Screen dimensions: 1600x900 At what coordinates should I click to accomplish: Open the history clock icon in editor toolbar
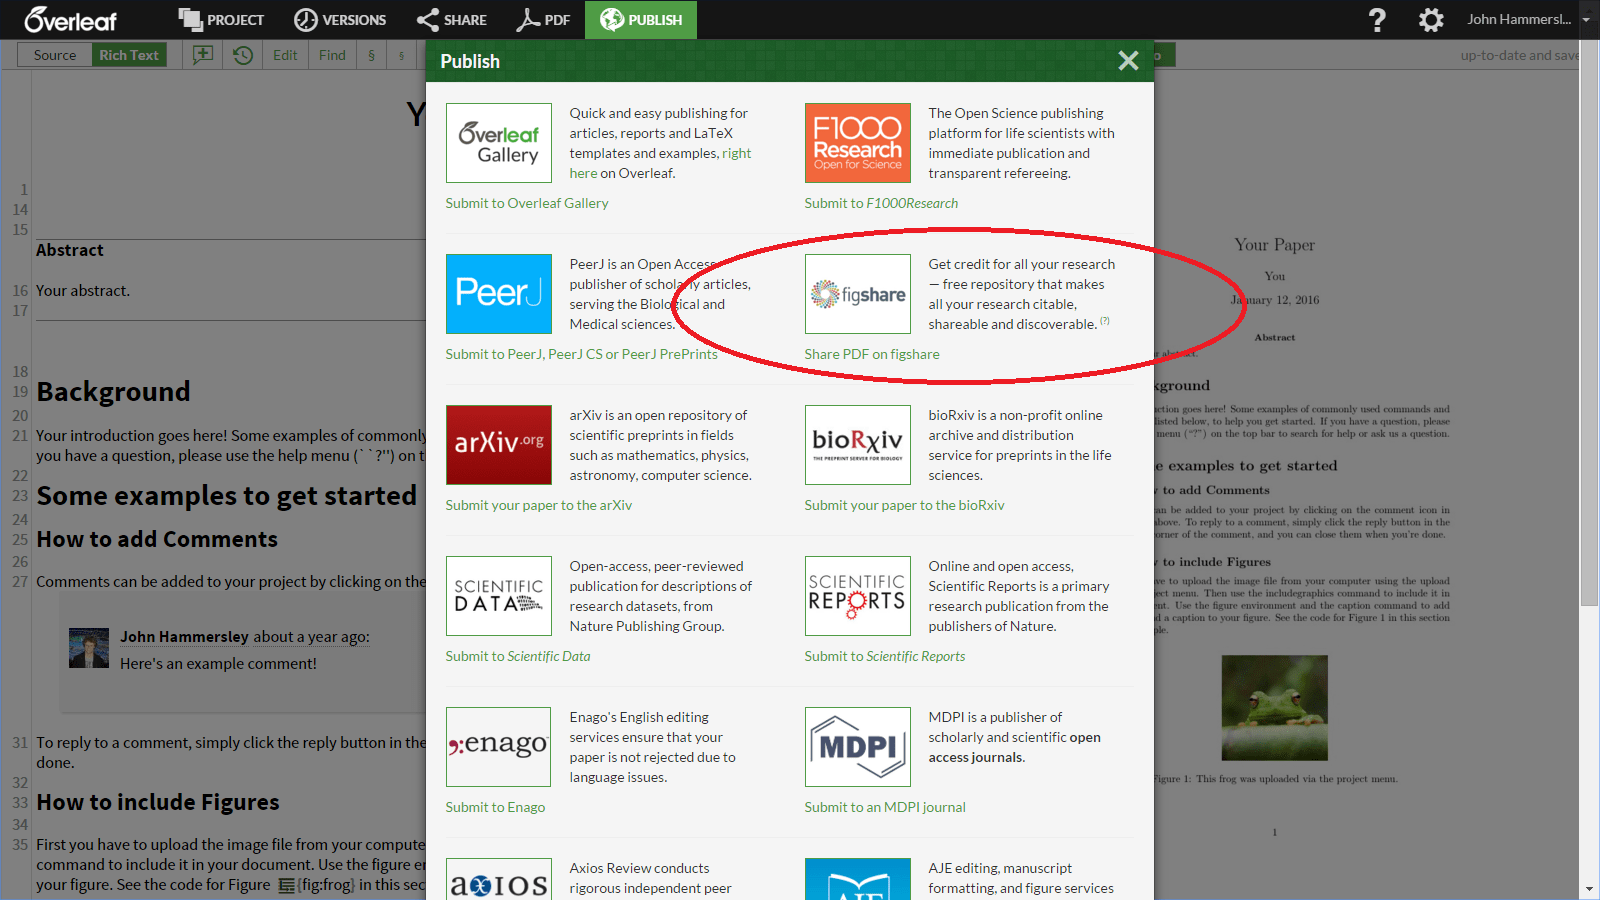coord(243,55)
